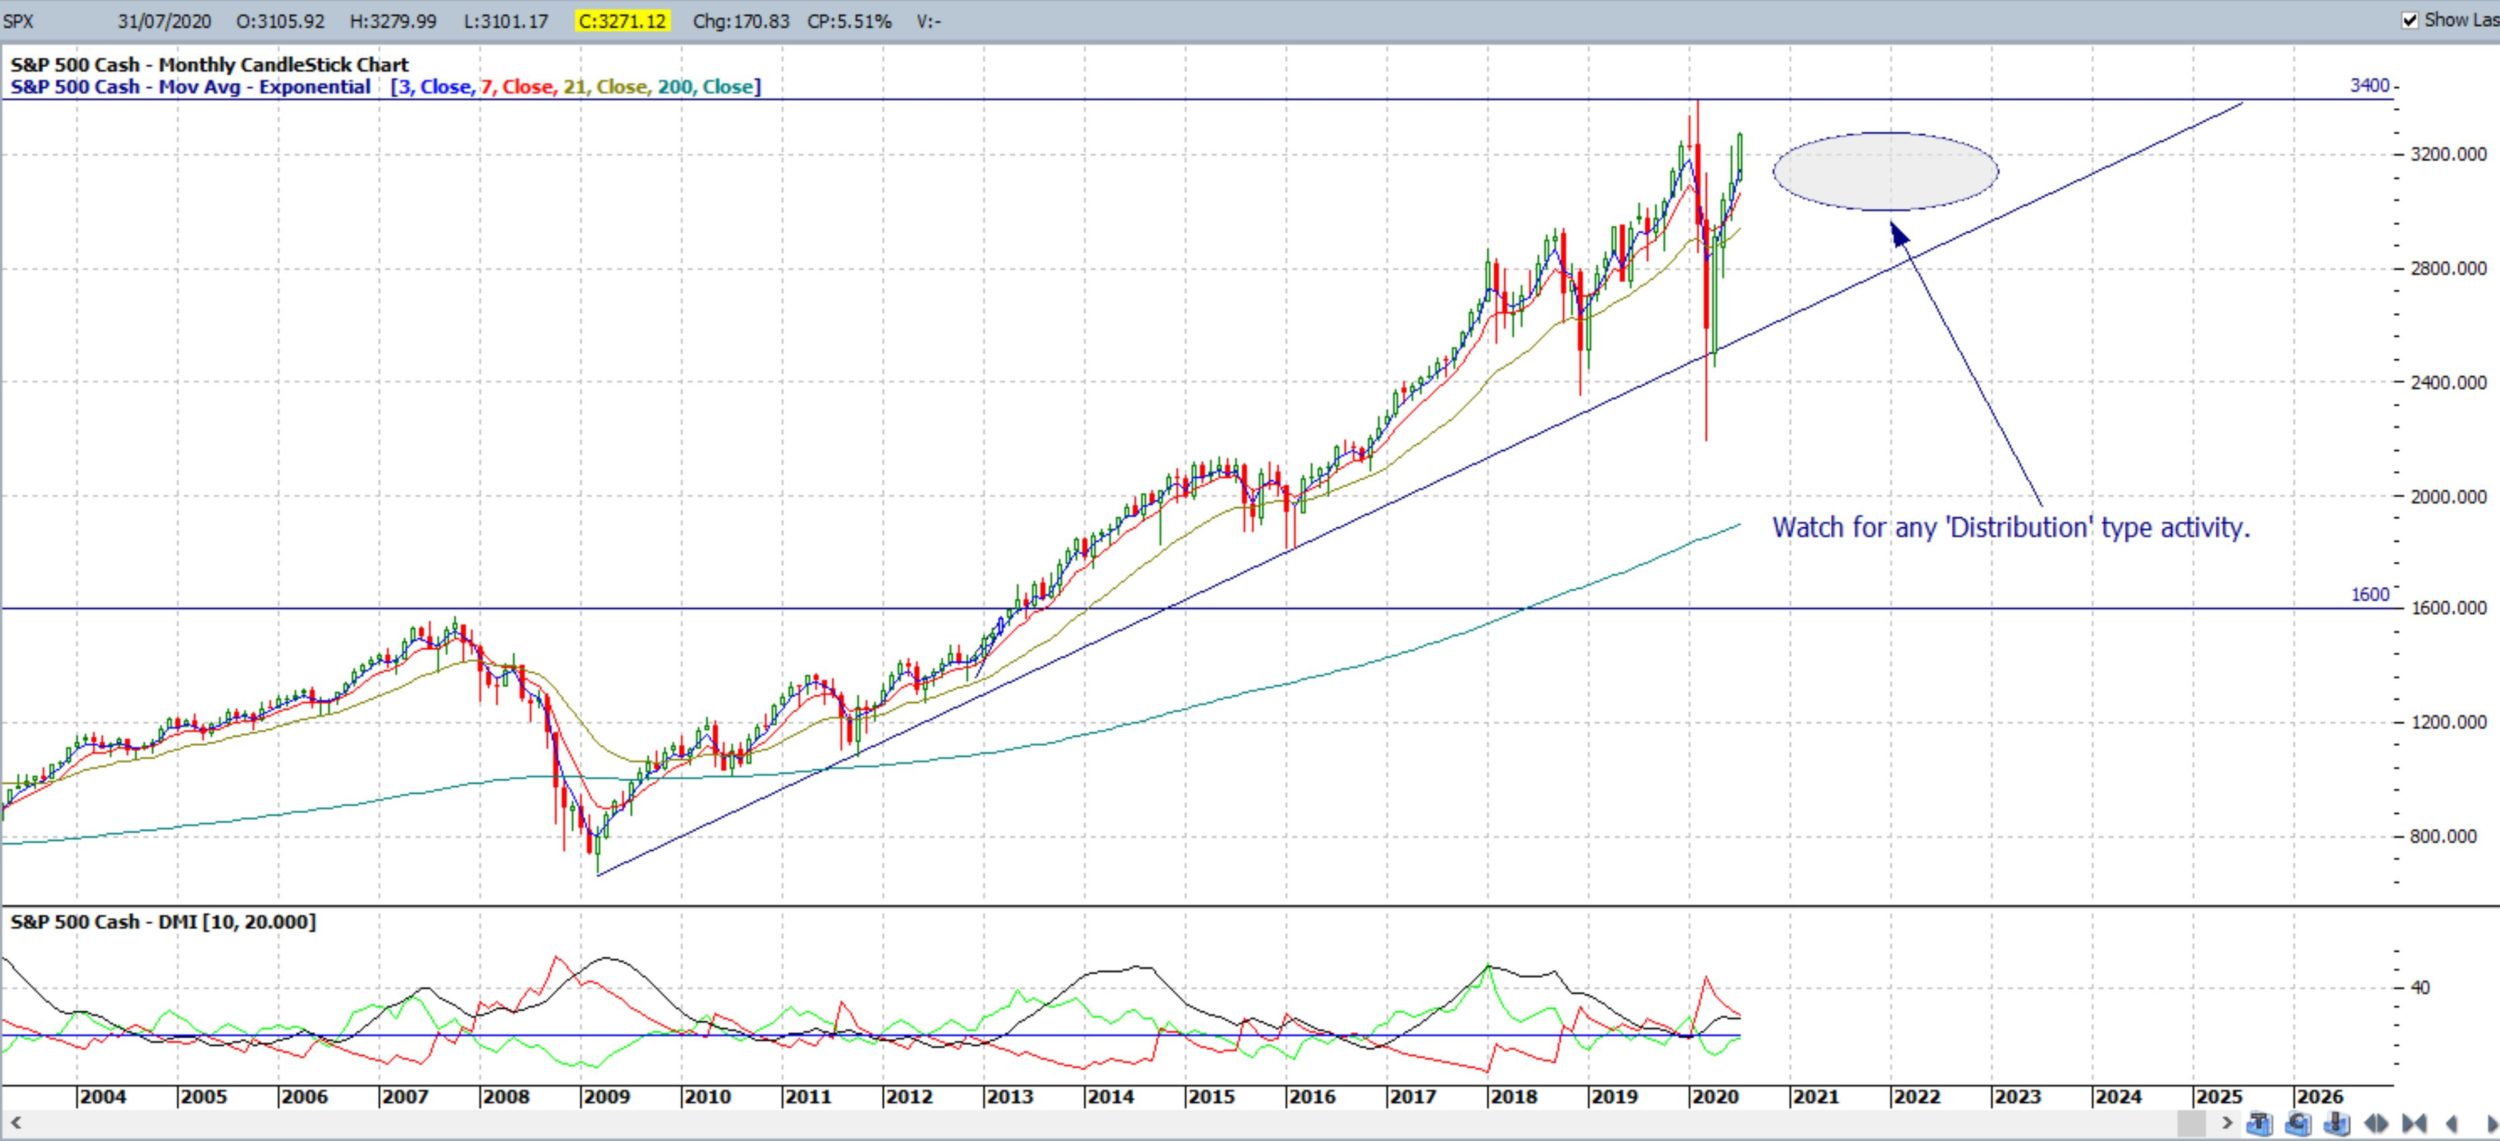Click the 2006 year marker on time axis
This screenshot has width=2500, height=1141.
click(304, 1097)
